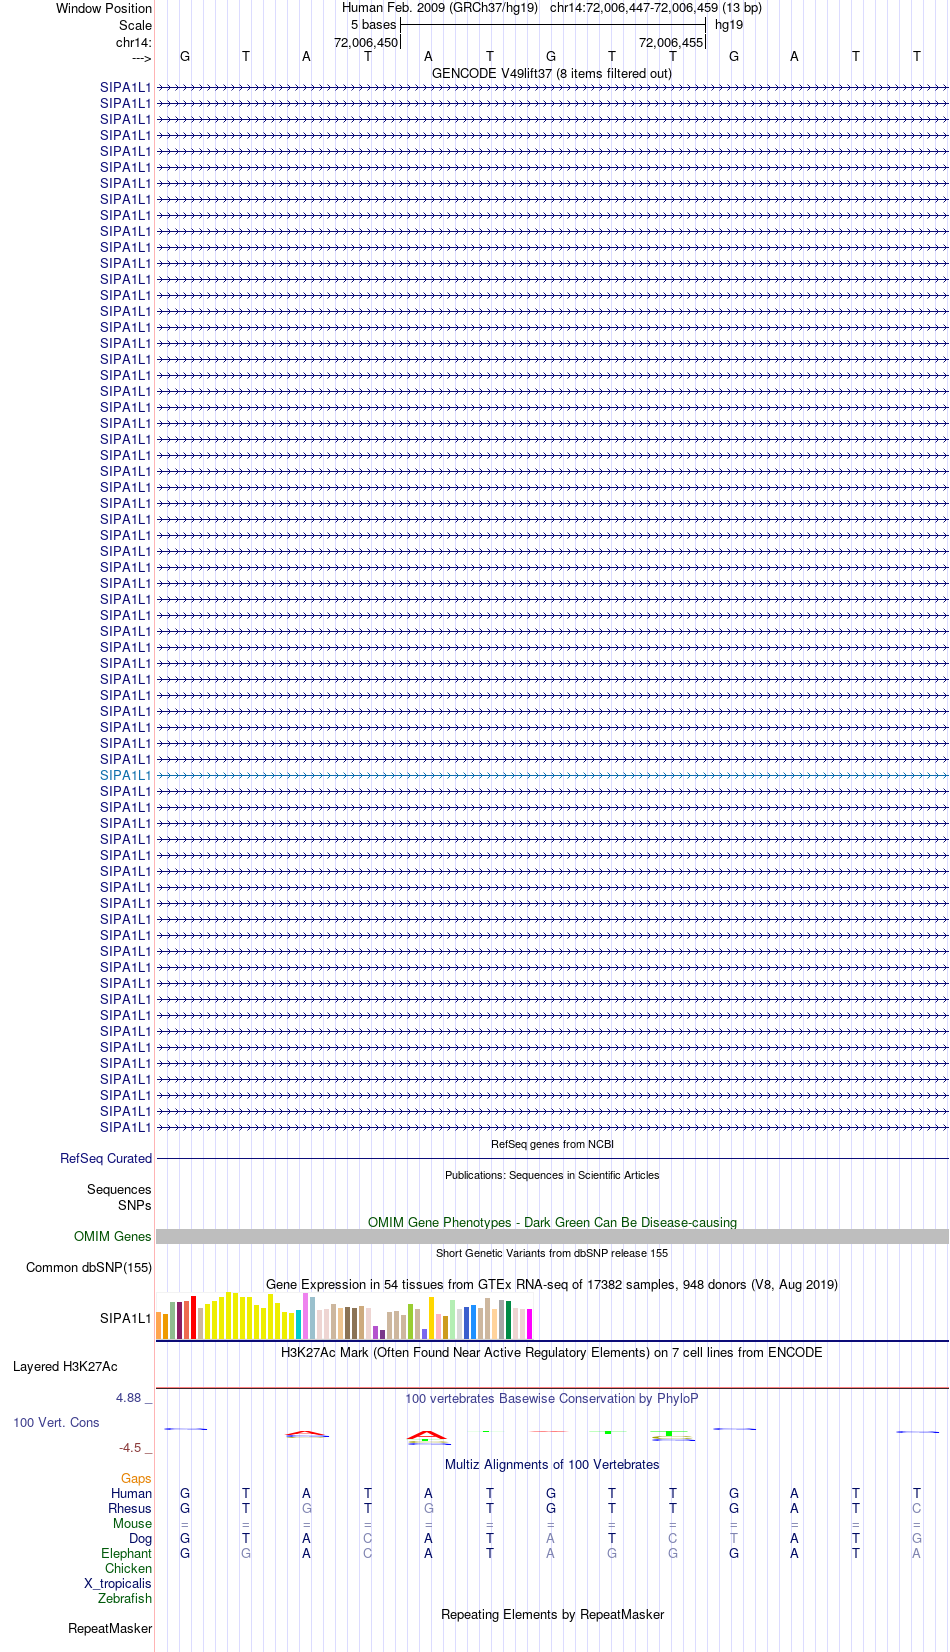The width and height of the screenshot is (950, 1652).
Task: Click the Rhesus row label in Multiz alignment
Action: (x=130, y=1508)
